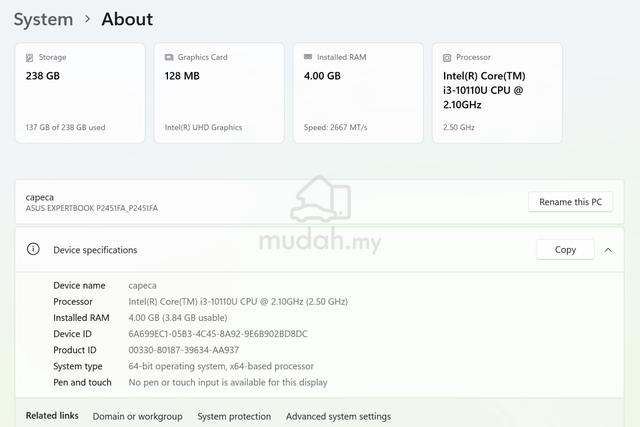Screen dimensions: 640x427
Task: Click Processor value in specifications list
Action: point(238,302)
